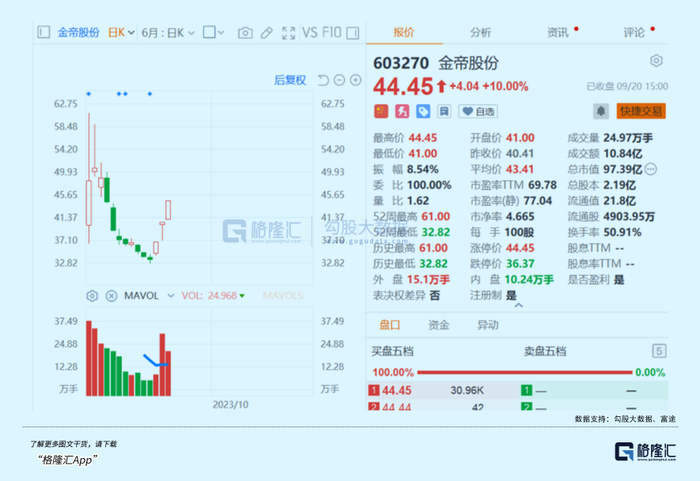Switch to the 异动 tab
The height and width of the screenshot is (481, 700).
click(488, 325)
